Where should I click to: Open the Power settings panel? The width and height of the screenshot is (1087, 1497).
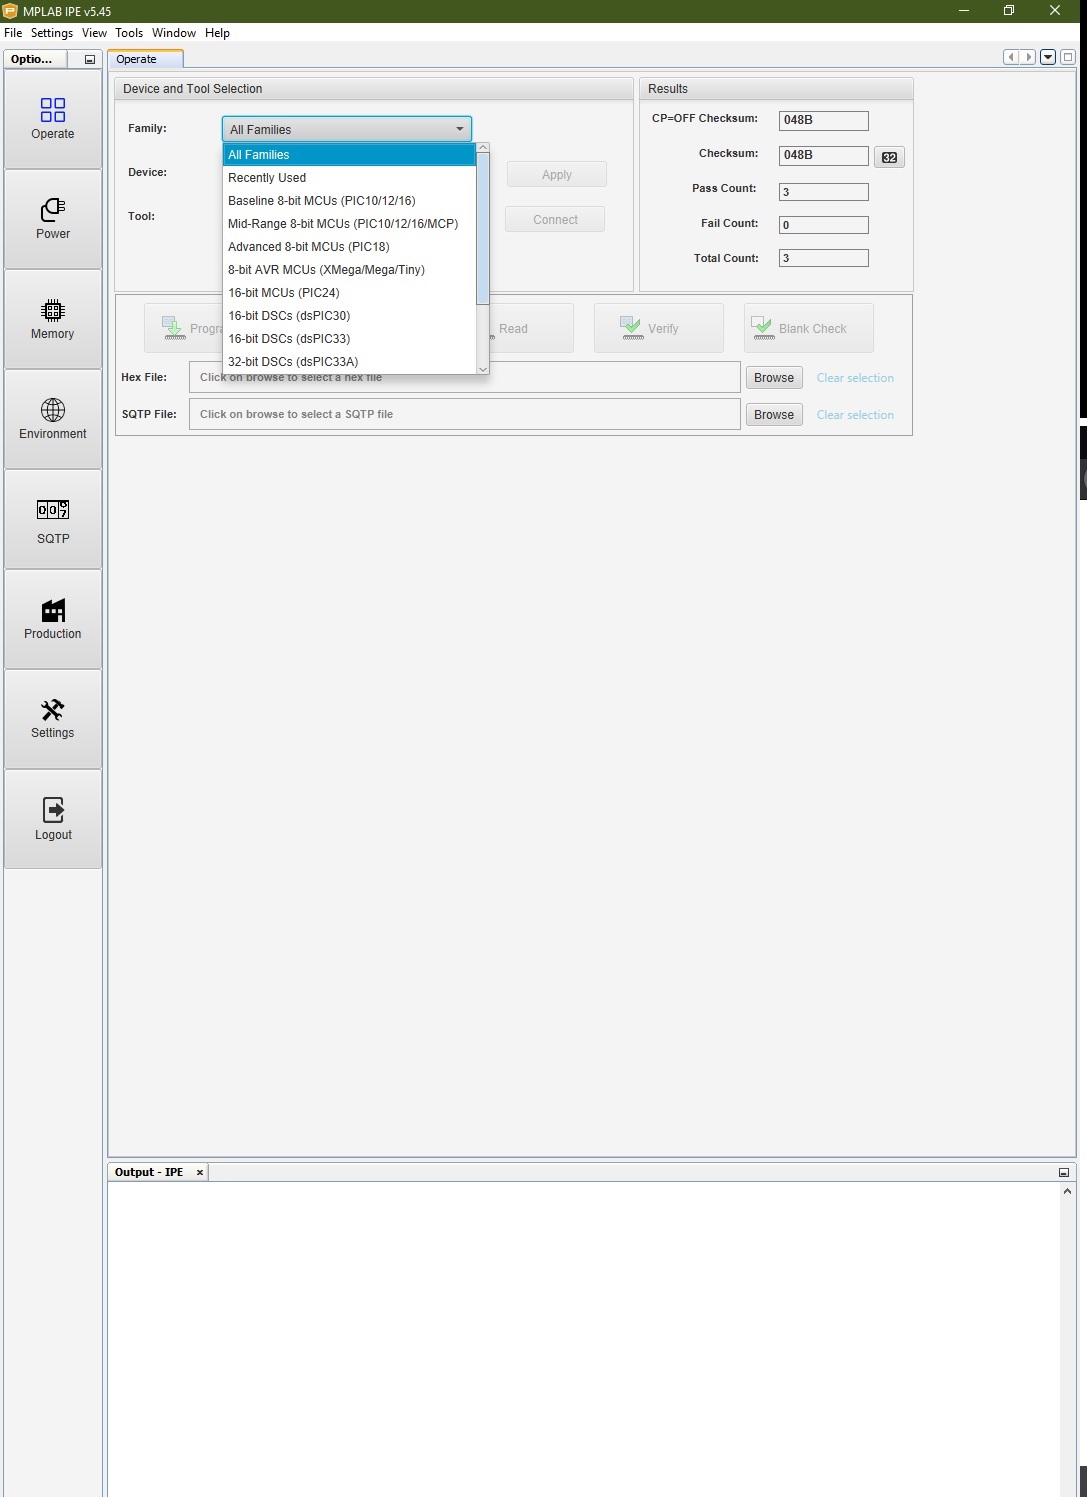[x=53, y=219]
